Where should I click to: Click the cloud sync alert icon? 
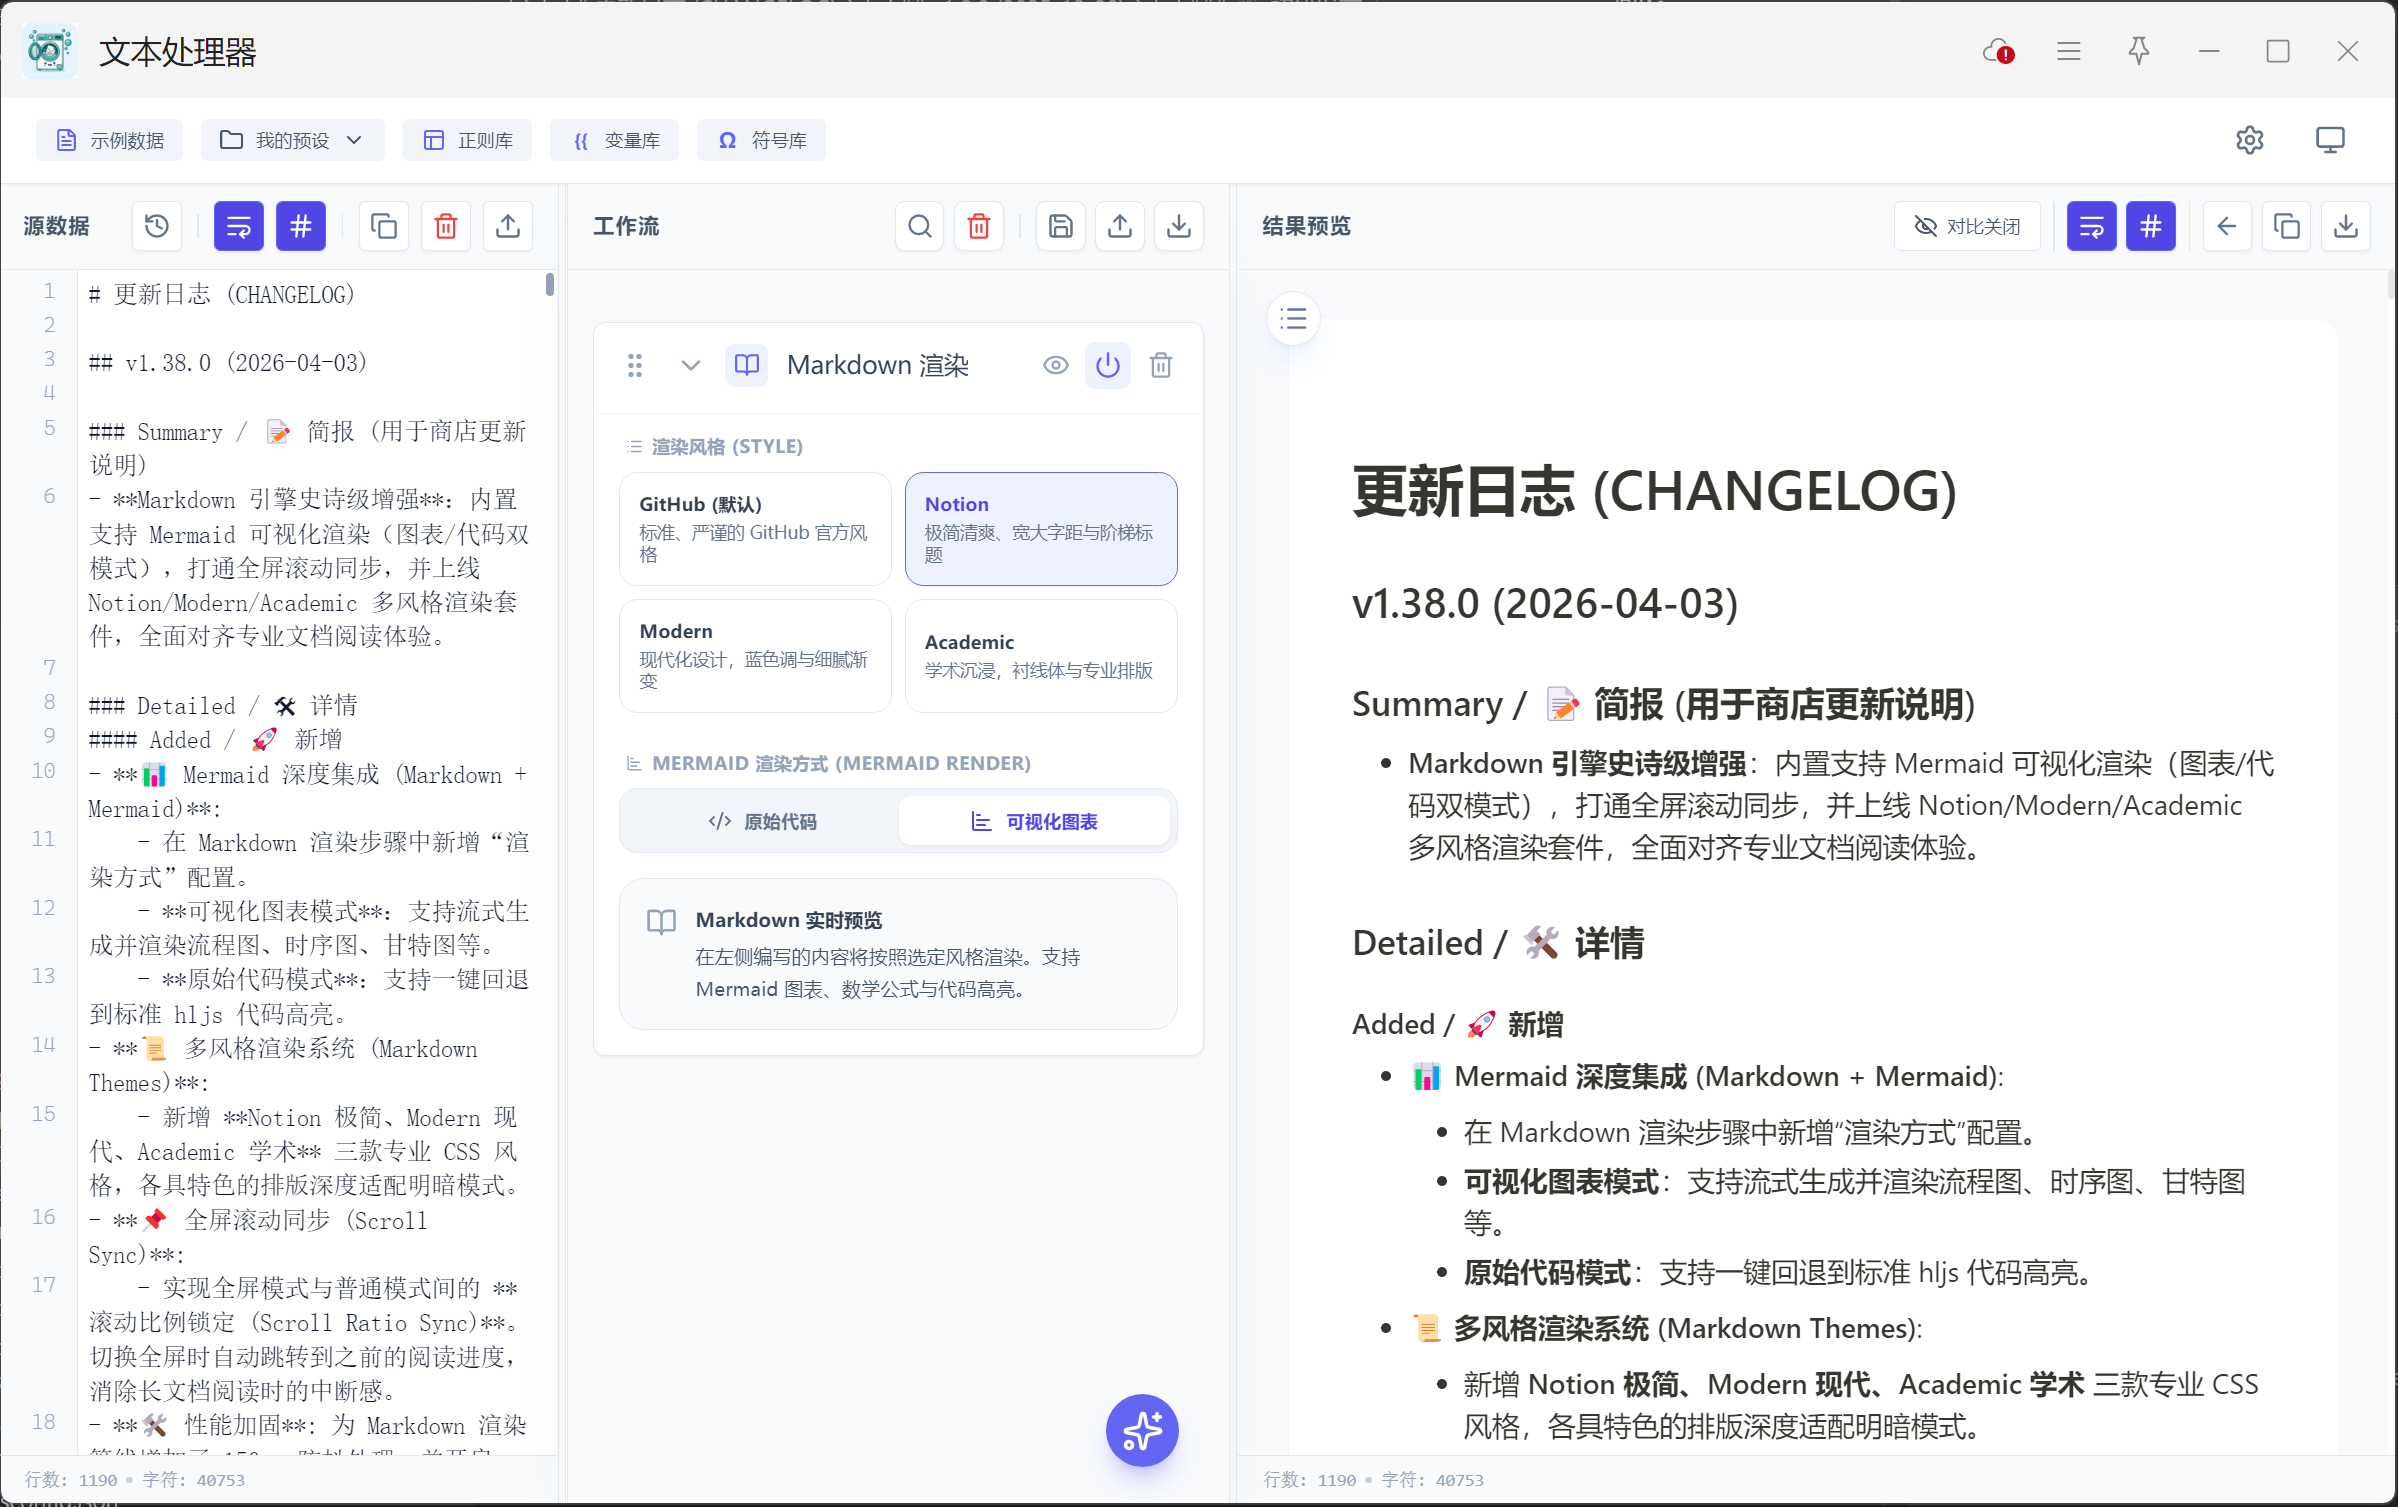coord(1997,51)
